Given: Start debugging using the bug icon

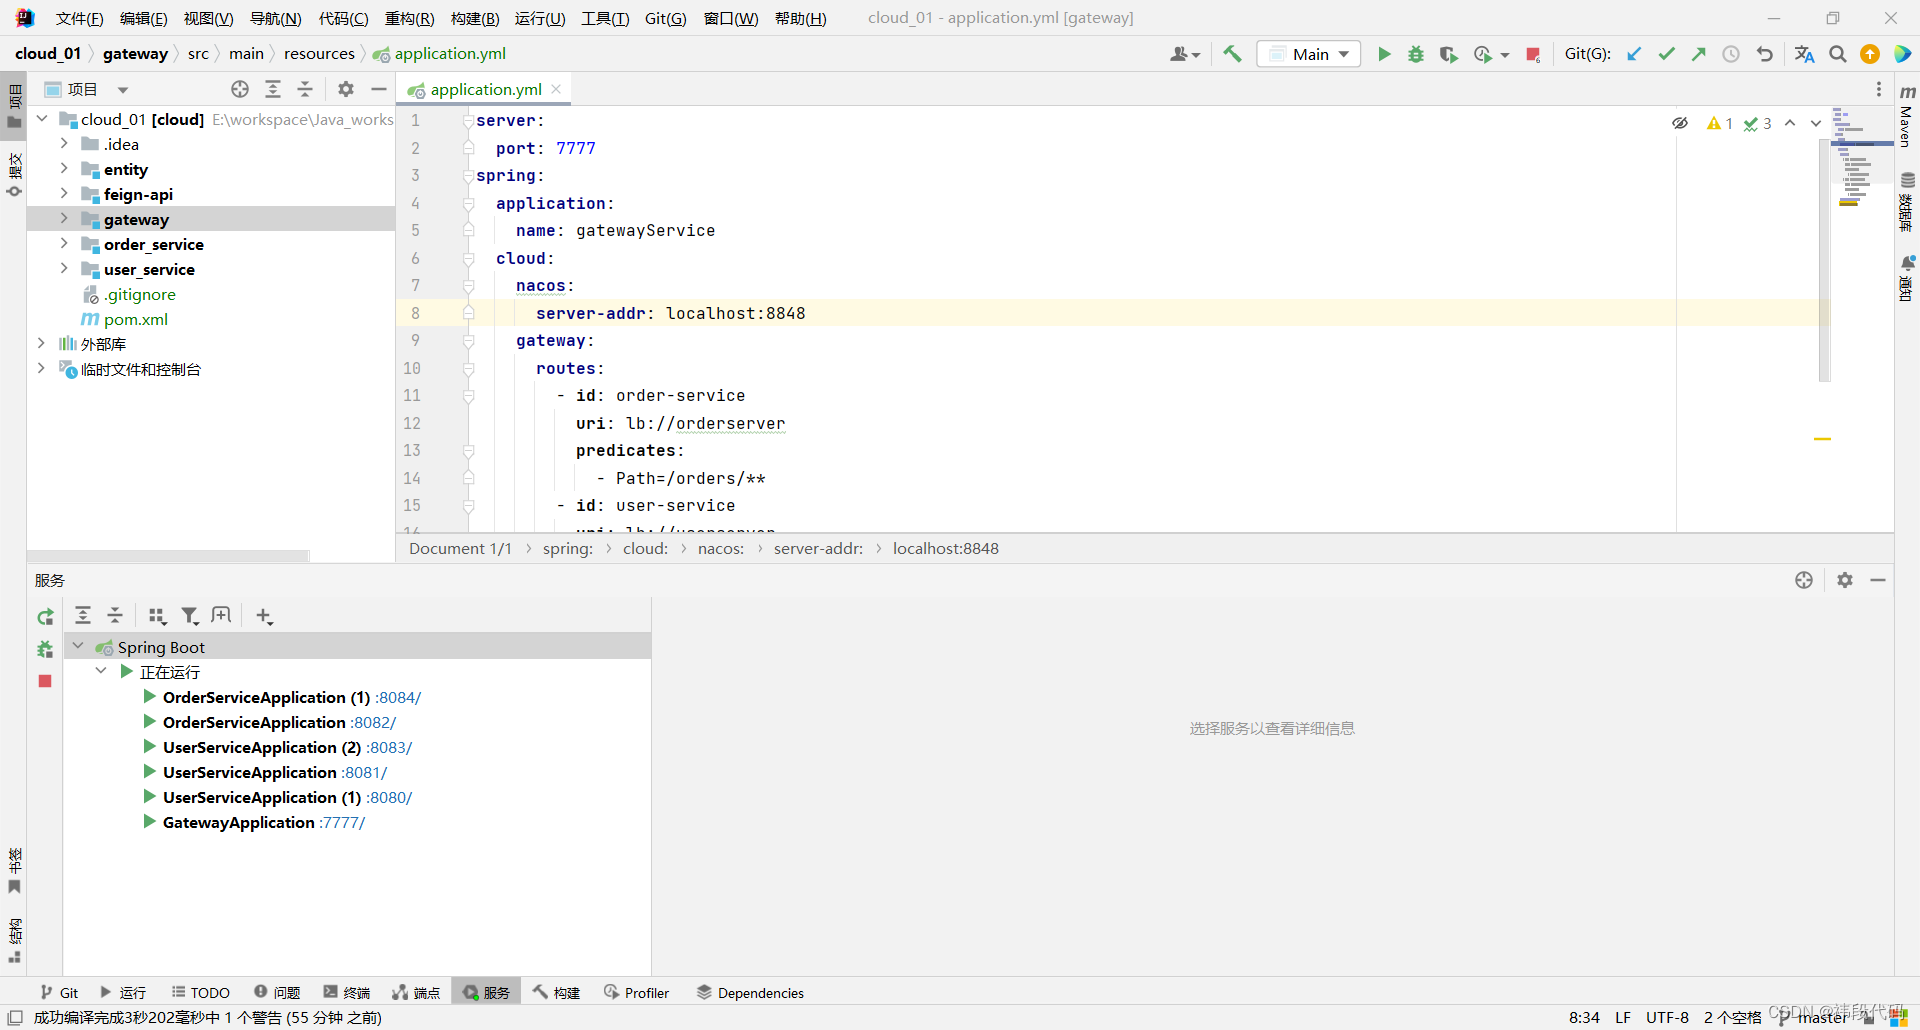Looking at the screenshot, I should pos(1416,53).
